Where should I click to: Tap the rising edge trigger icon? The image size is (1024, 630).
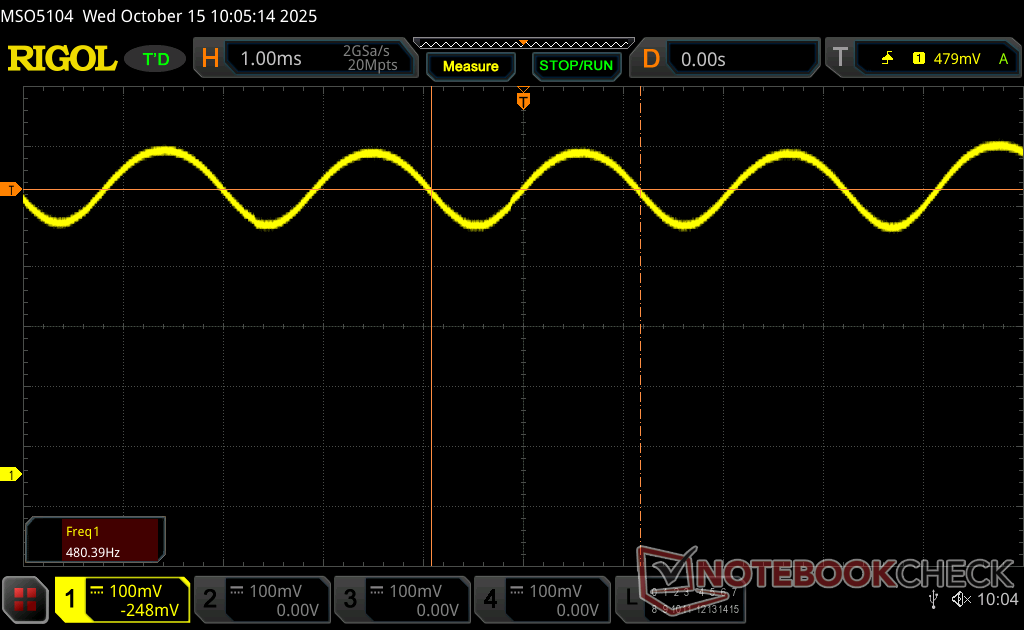coord(887,59)
